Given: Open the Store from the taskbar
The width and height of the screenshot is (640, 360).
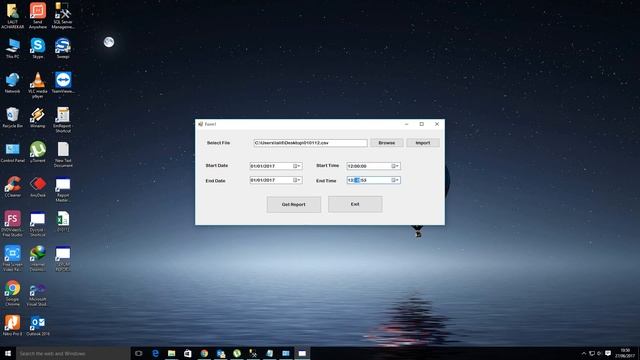Looking at the screenshot, I should tap(188, 353).
